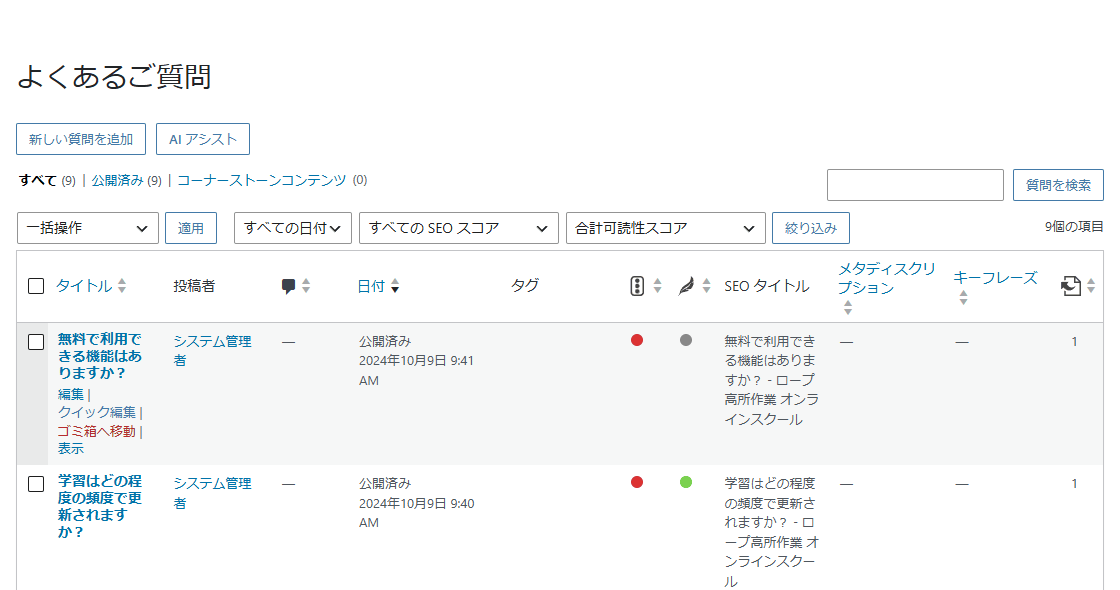Click 新しい質問を追加 button

point(81,139)
